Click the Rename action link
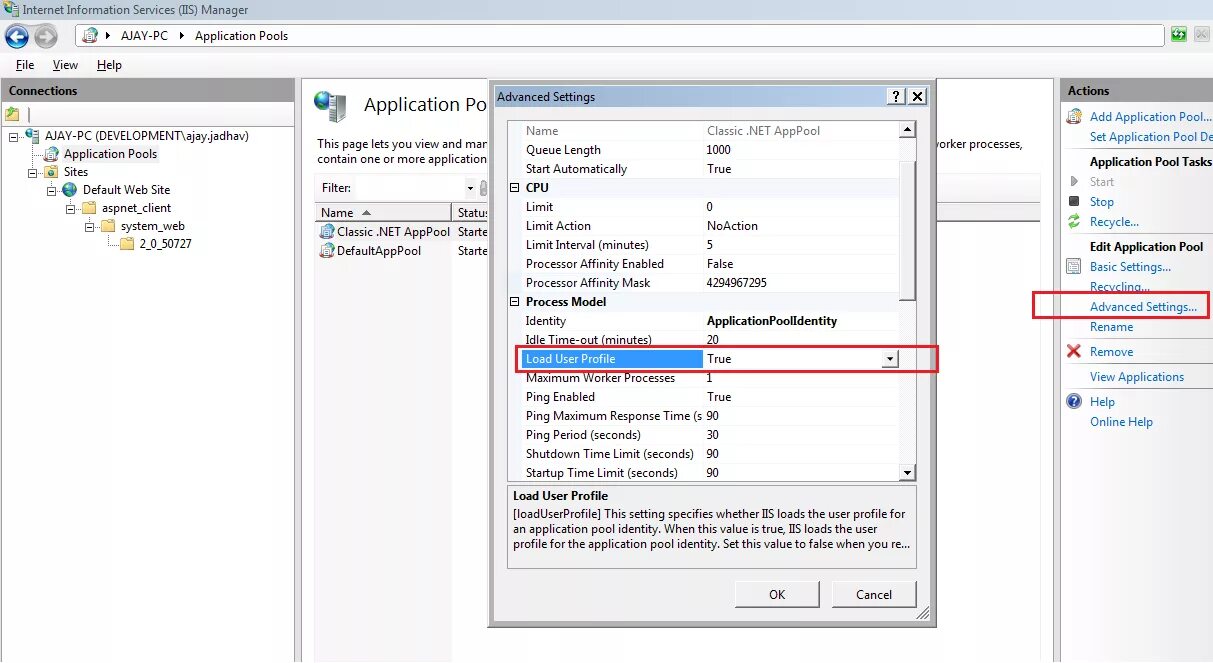The height and width of the screenshot is (663, 1213). coord(1111,327)
